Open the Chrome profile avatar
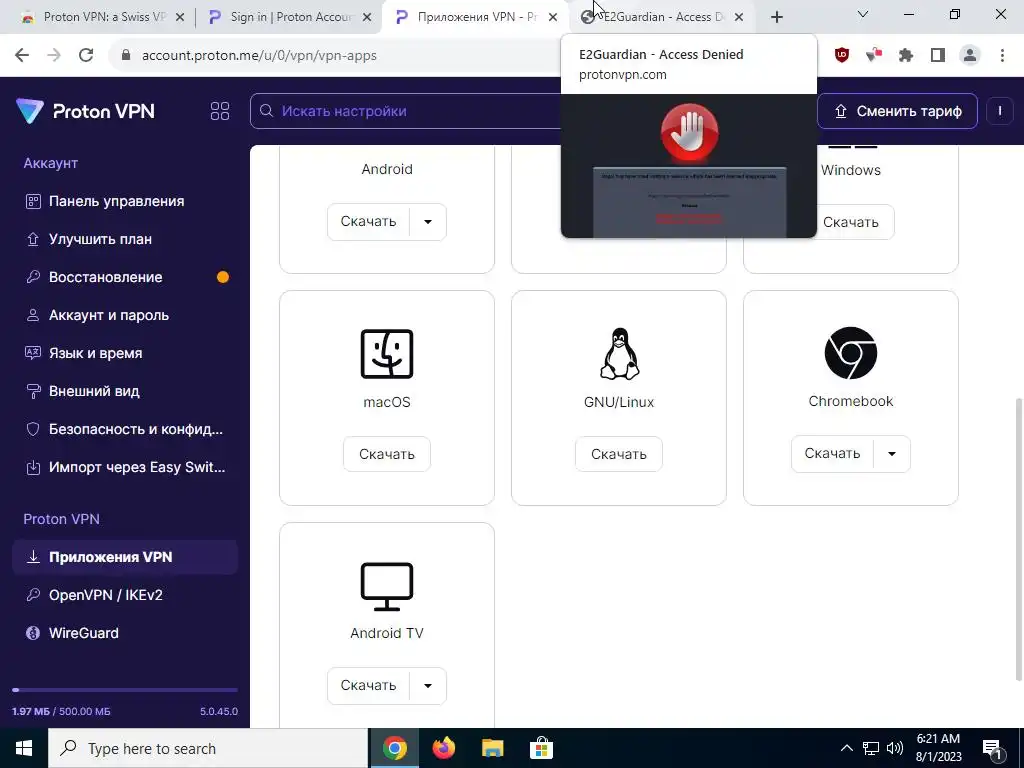 970,56
